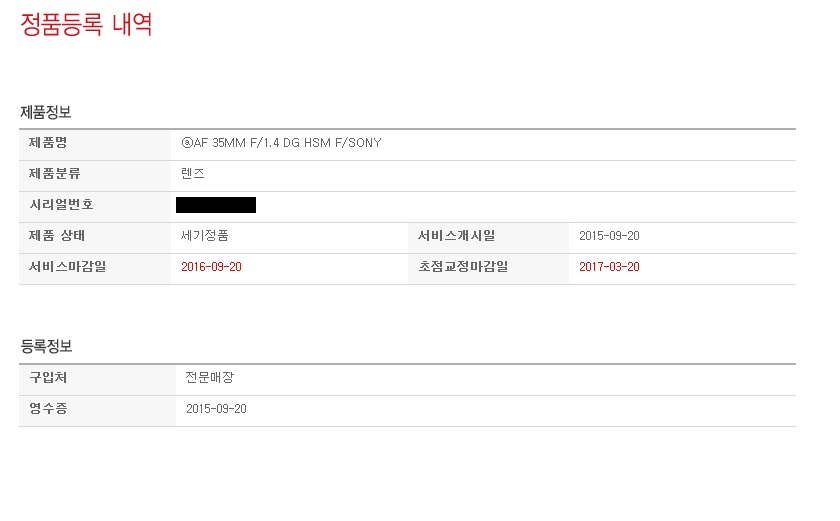Click the '시리얼번호' row label

pyautogui.click(x=61, y=205)
